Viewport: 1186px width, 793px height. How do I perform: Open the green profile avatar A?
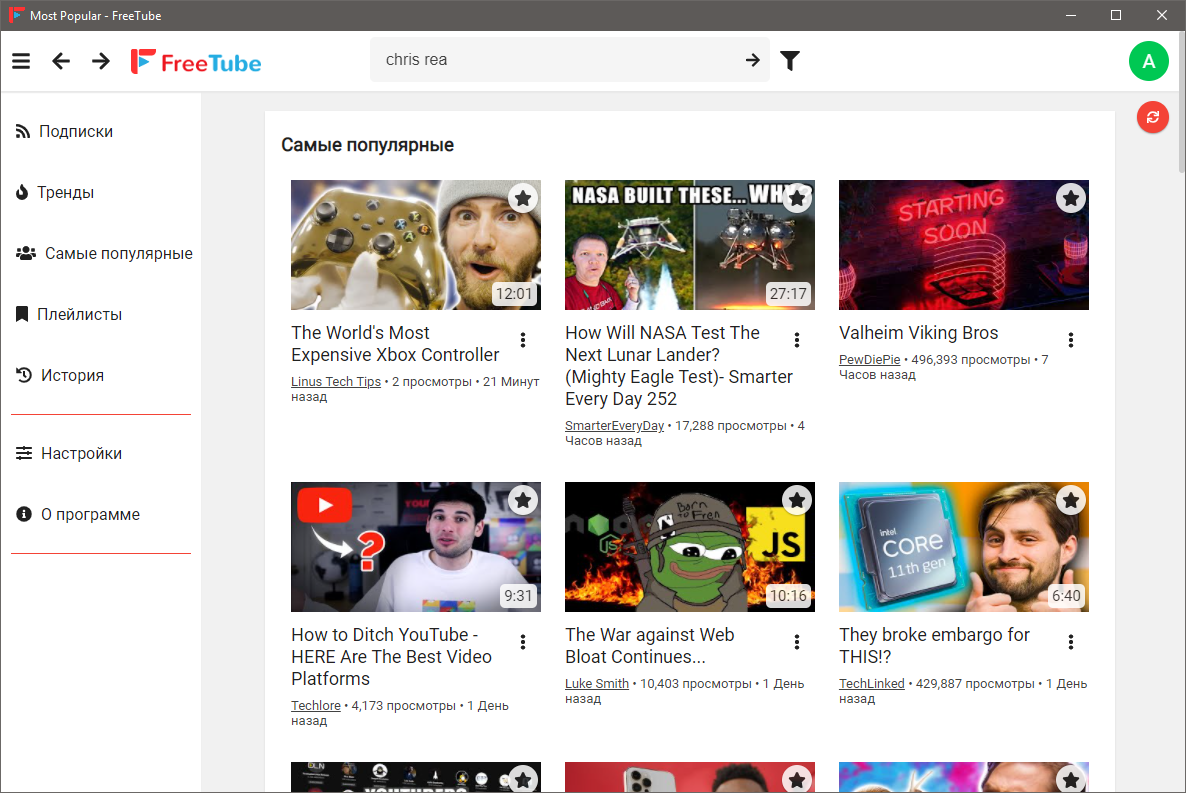click(x=1148, y=61)
